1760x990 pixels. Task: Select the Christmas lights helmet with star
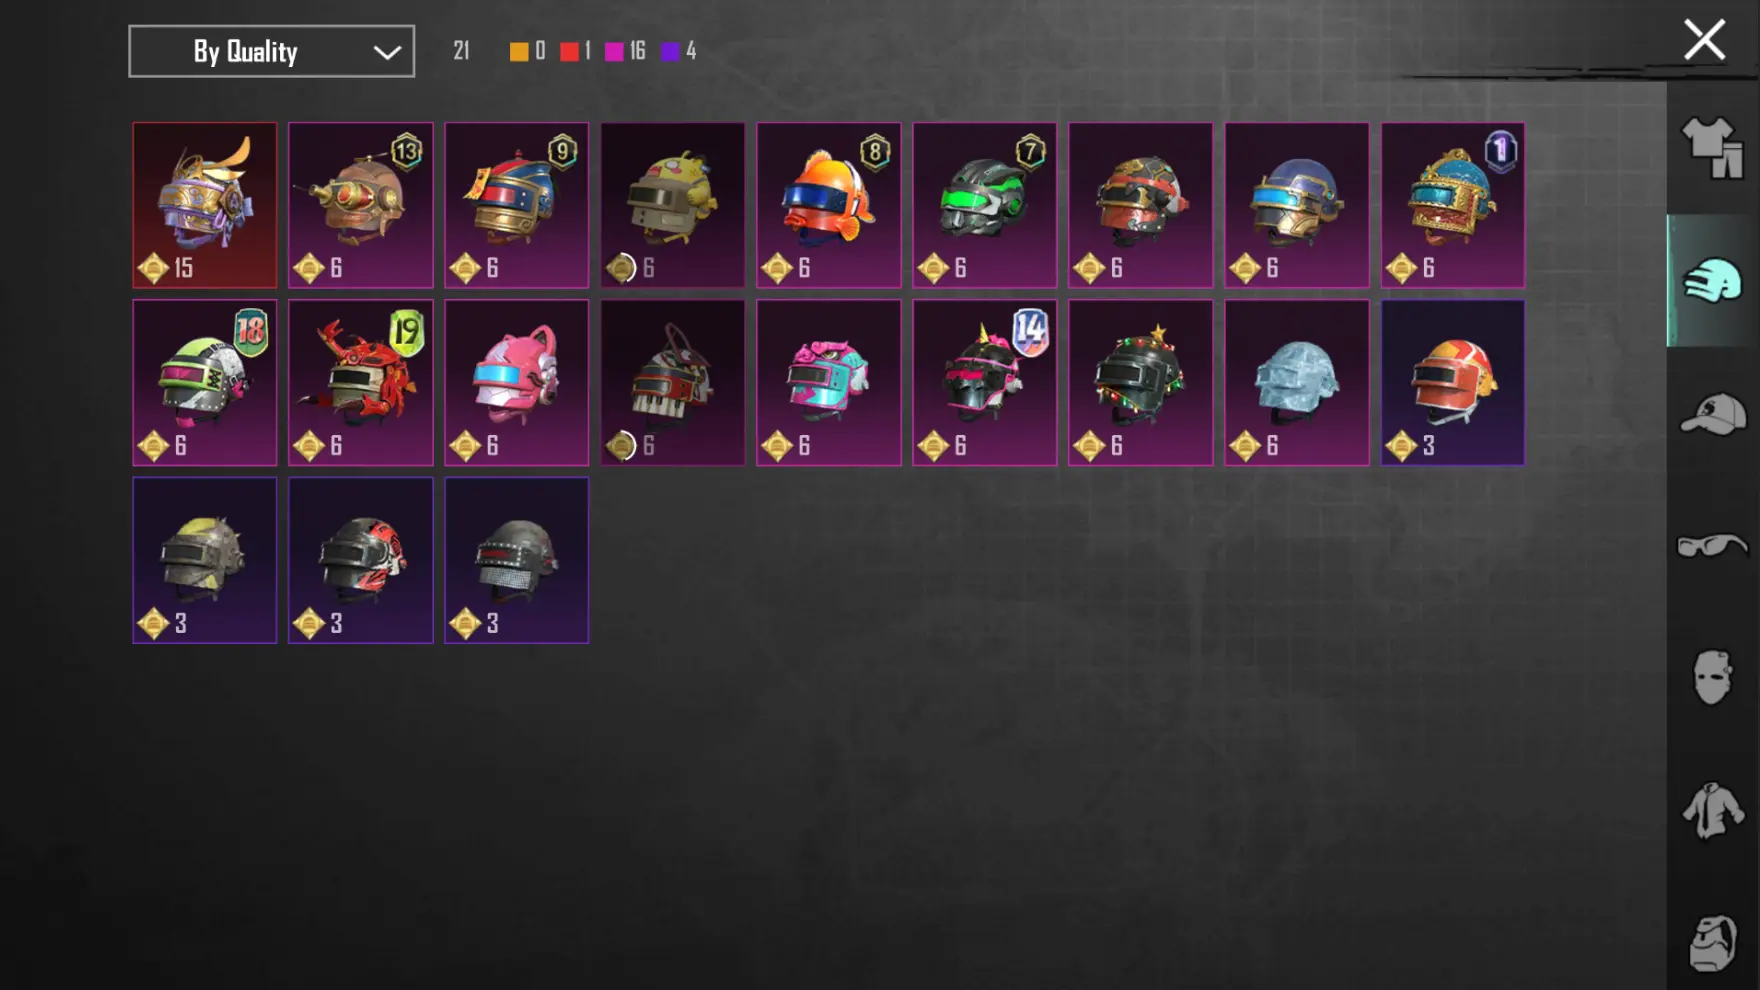tap(1140, 382)
